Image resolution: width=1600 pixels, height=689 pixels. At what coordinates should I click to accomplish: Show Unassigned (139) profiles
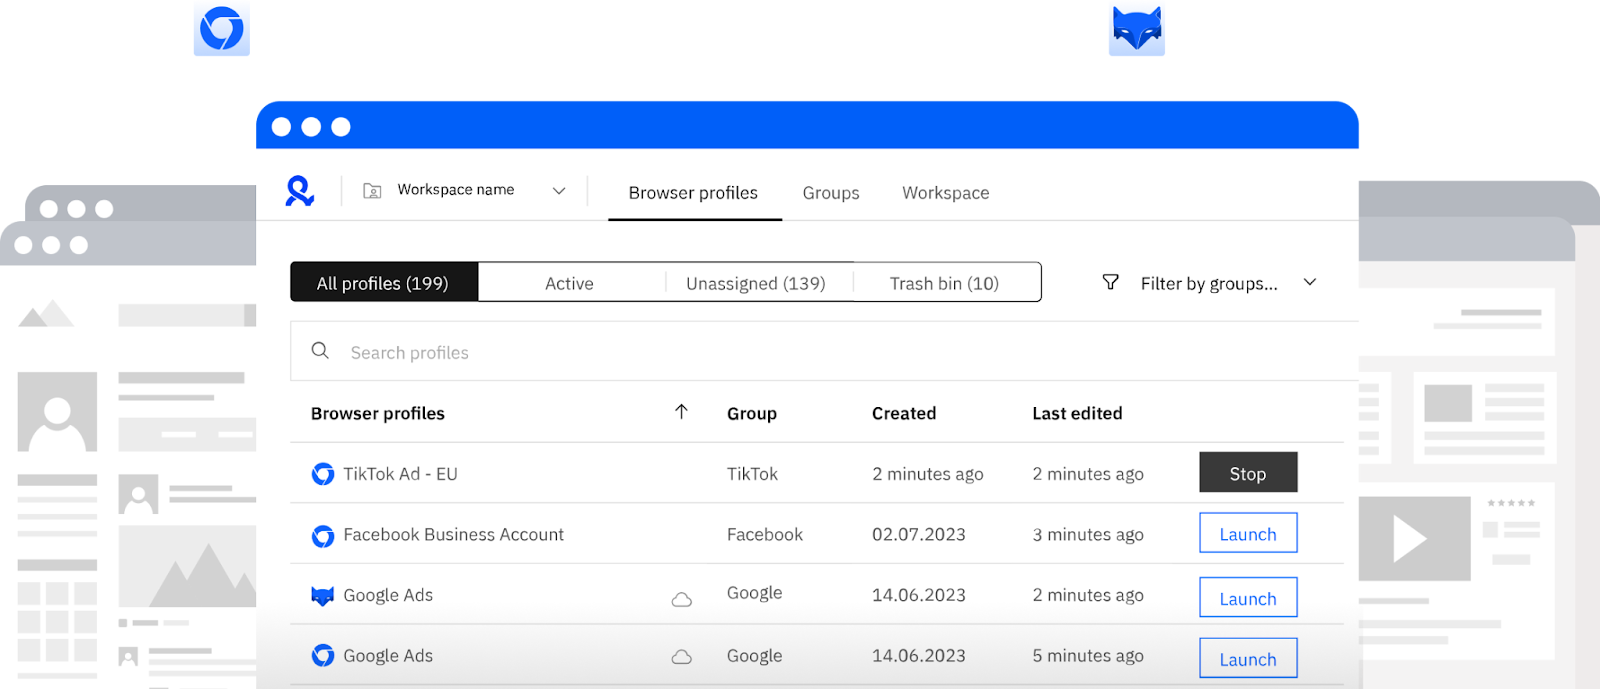point(756,284)
